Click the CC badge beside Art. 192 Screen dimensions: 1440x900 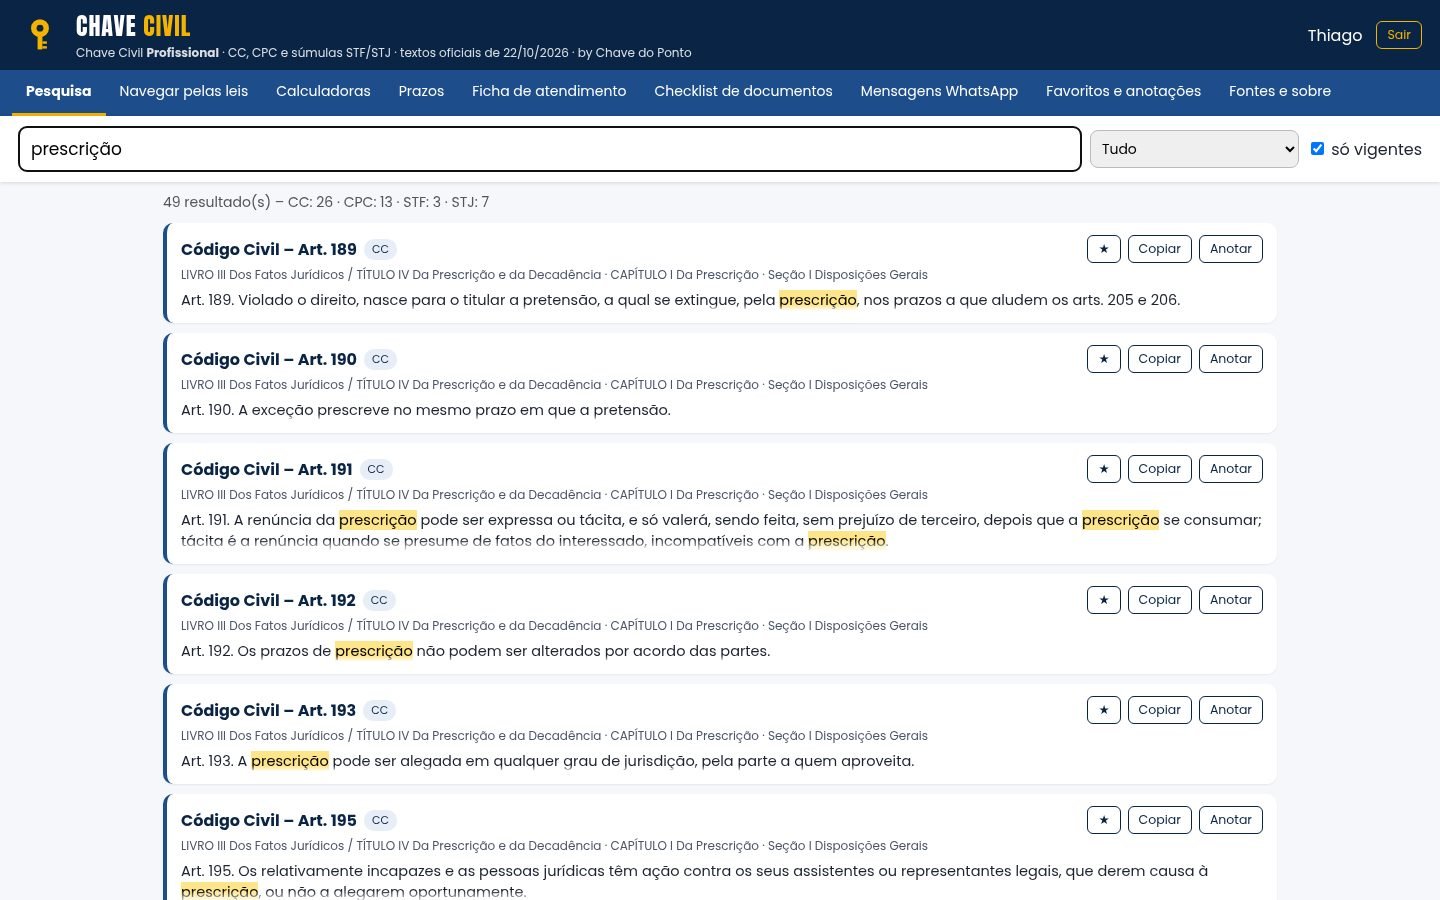[379, 600]
